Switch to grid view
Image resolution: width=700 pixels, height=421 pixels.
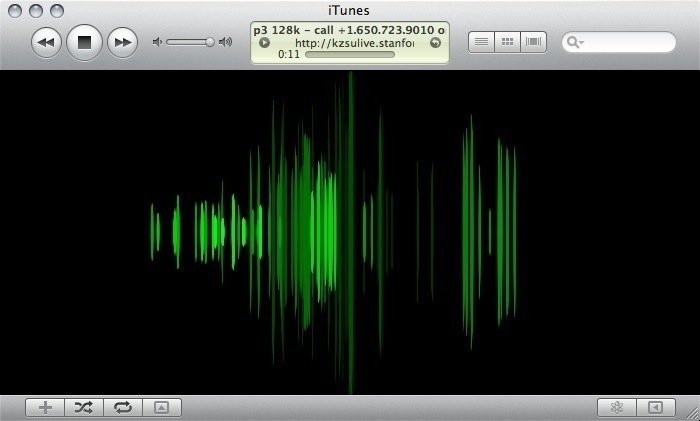pyautogui.click(x=507, y=42)
